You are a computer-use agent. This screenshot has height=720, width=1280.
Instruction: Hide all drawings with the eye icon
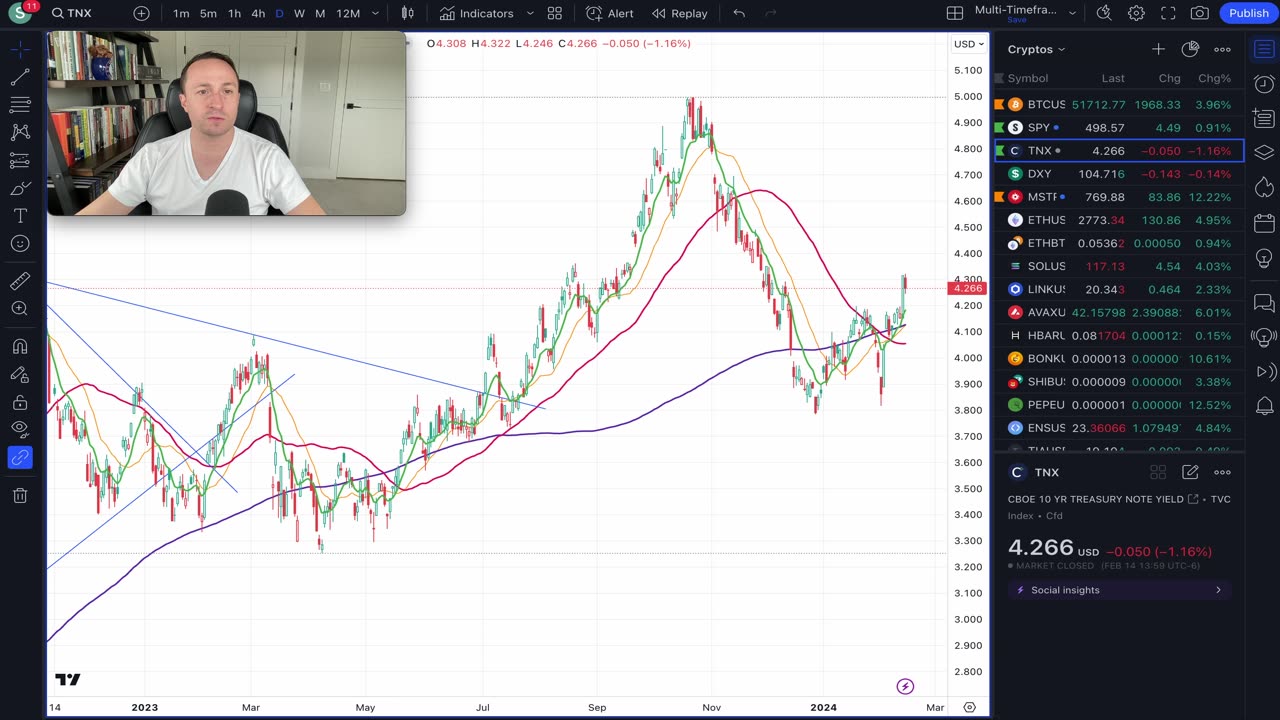(20, 429)
